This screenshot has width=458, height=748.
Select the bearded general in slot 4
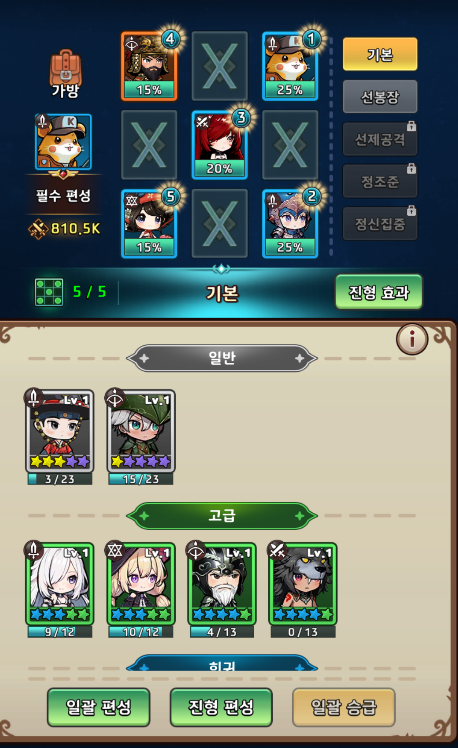point(149,66)
